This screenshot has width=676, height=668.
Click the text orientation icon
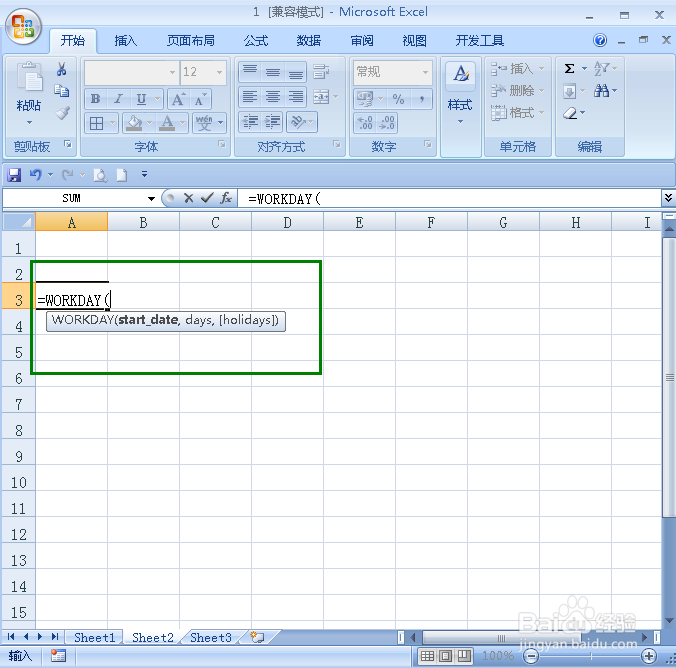click(x=298, y=122)
